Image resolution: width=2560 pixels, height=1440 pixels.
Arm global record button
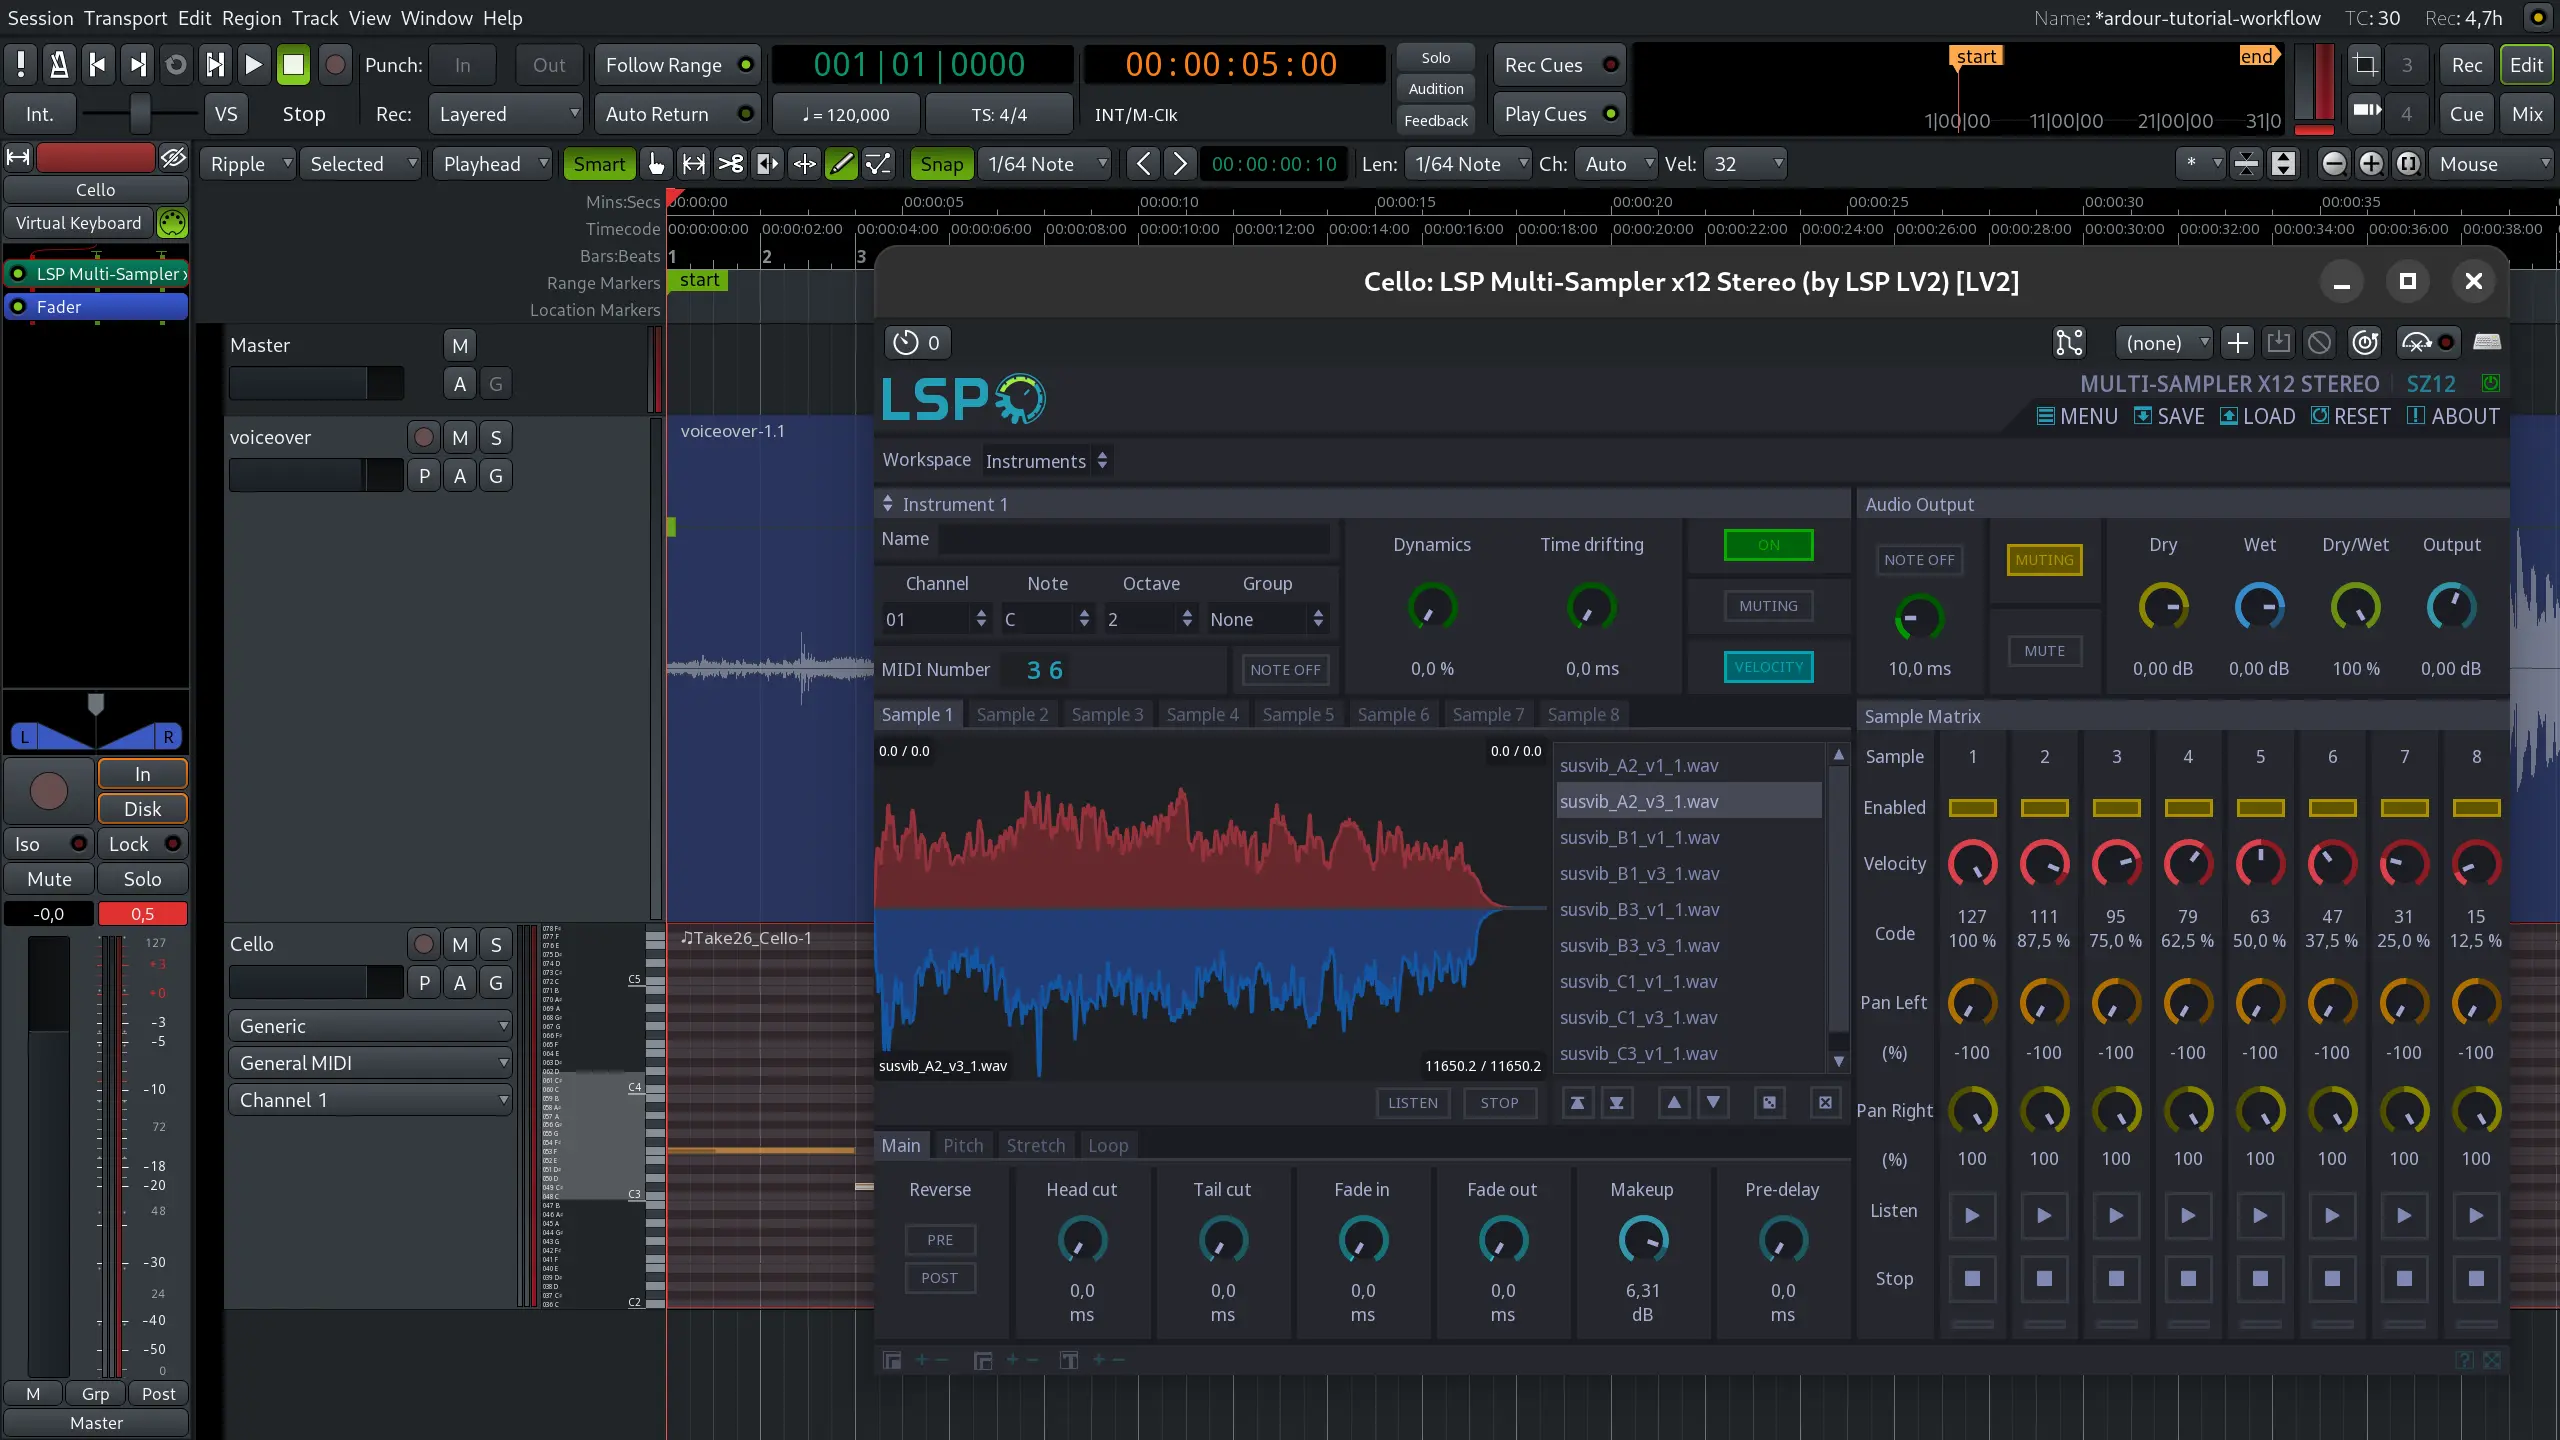coord(335,65)
